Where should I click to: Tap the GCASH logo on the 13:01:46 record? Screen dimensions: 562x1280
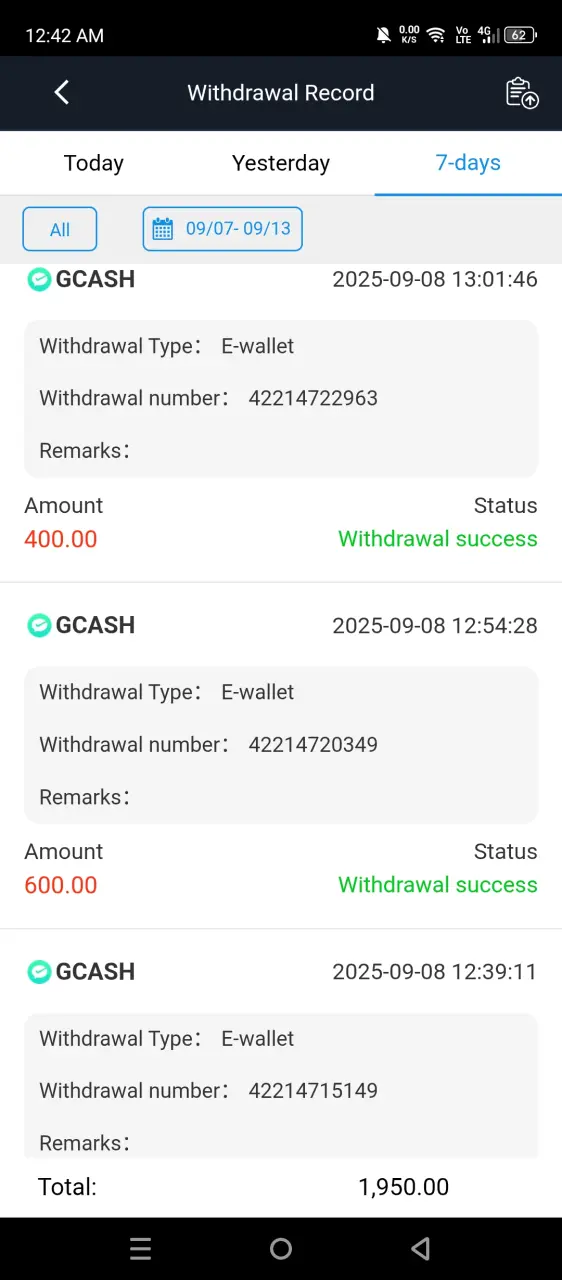coord(39,279)
